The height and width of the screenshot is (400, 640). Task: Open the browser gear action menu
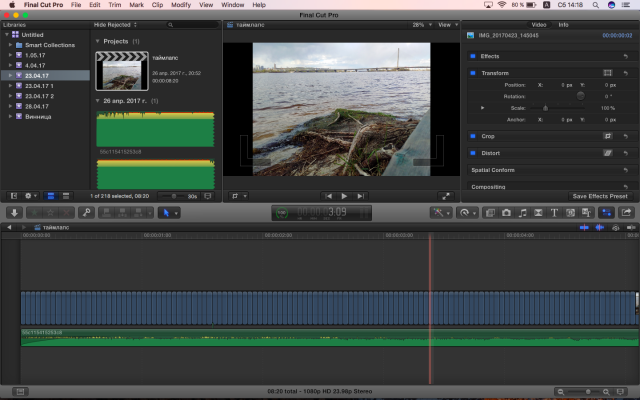[31, 196]
